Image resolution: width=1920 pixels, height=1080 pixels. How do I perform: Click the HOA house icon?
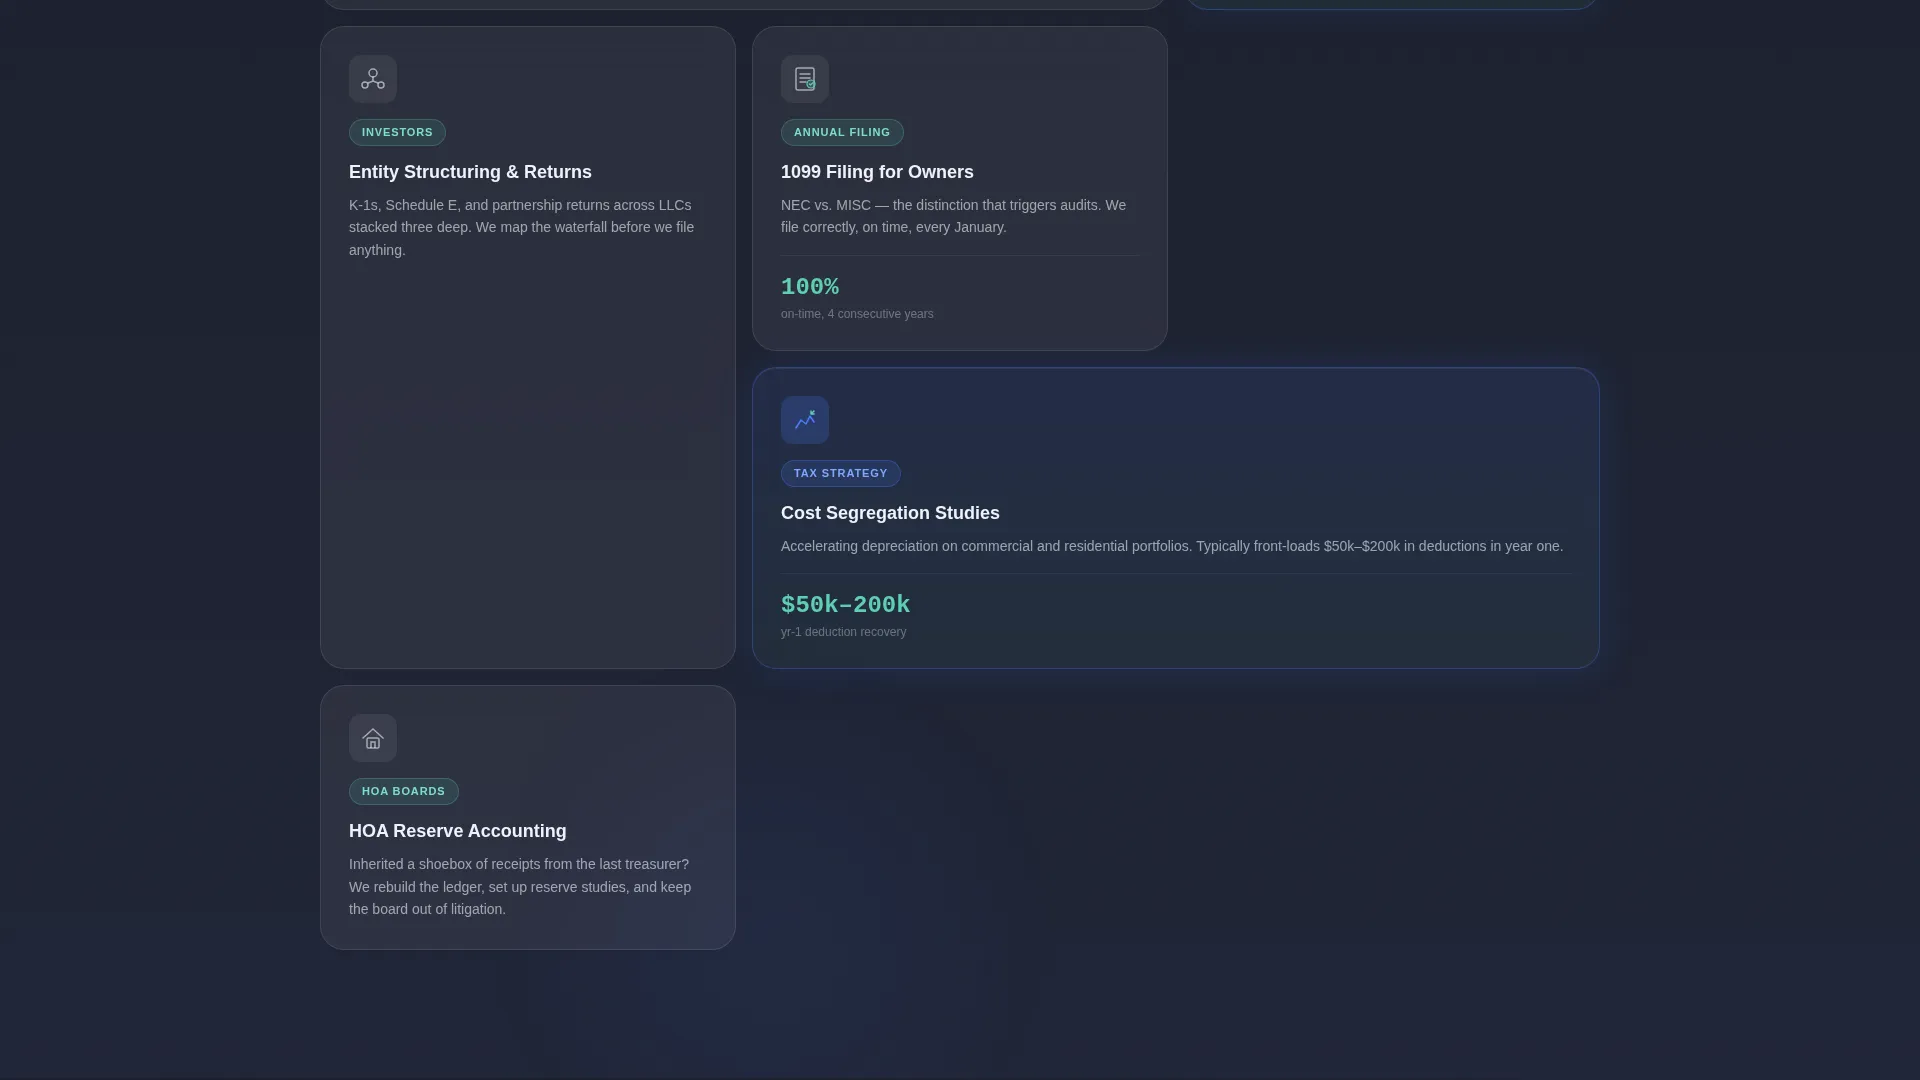[x=373, y=738]
